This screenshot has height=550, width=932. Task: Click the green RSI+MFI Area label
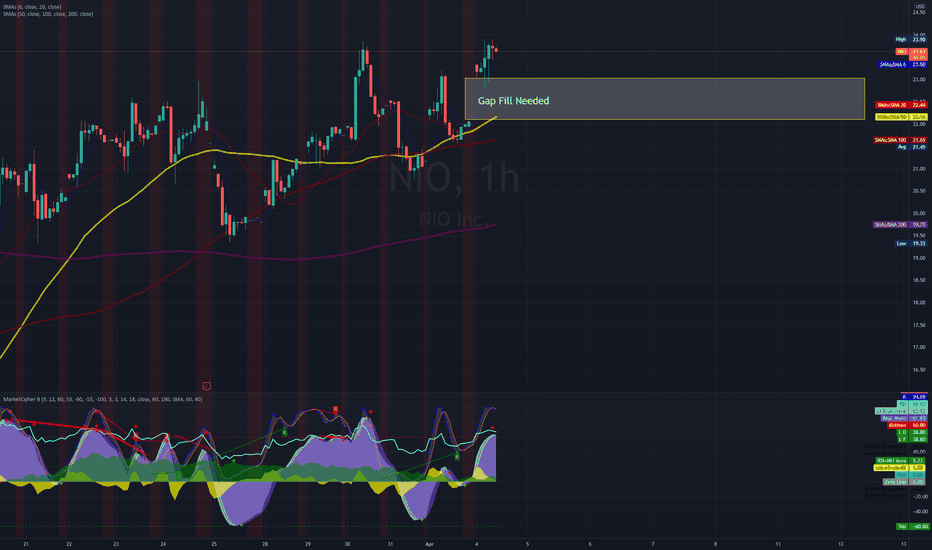coord(901,460)
